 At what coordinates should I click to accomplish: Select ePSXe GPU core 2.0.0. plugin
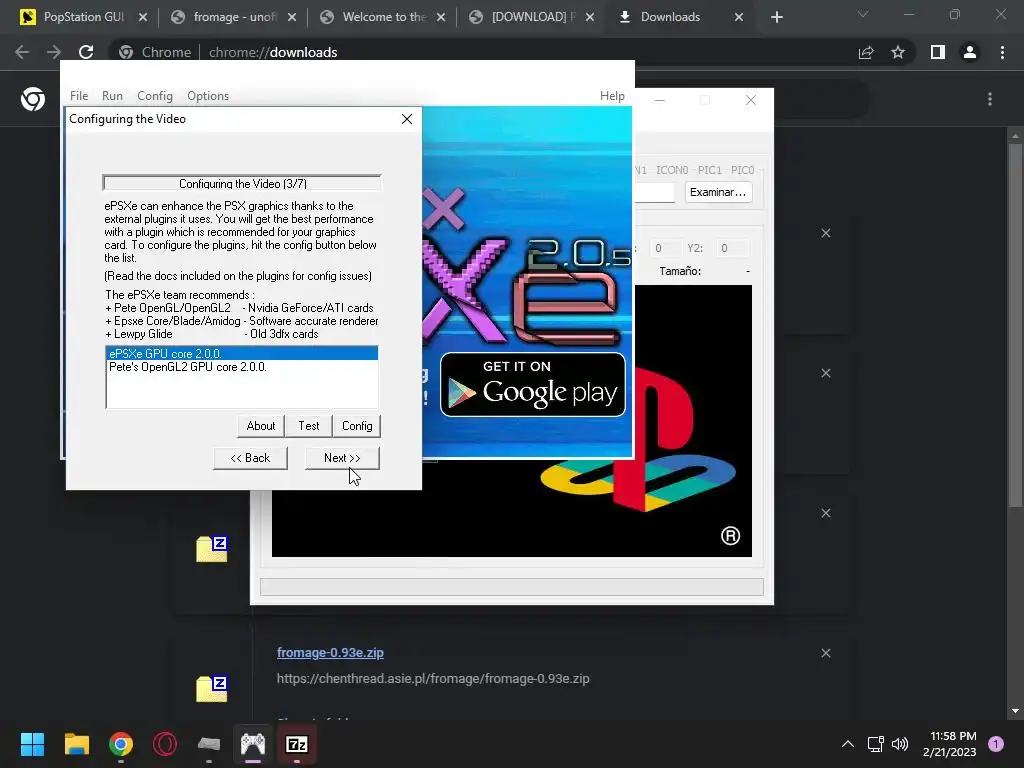(242, 353)
